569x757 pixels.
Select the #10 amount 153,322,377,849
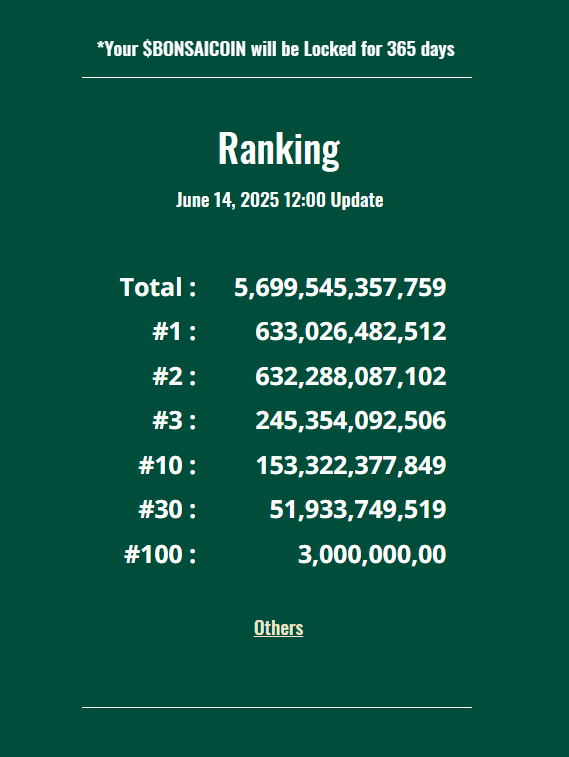point(351,465)
